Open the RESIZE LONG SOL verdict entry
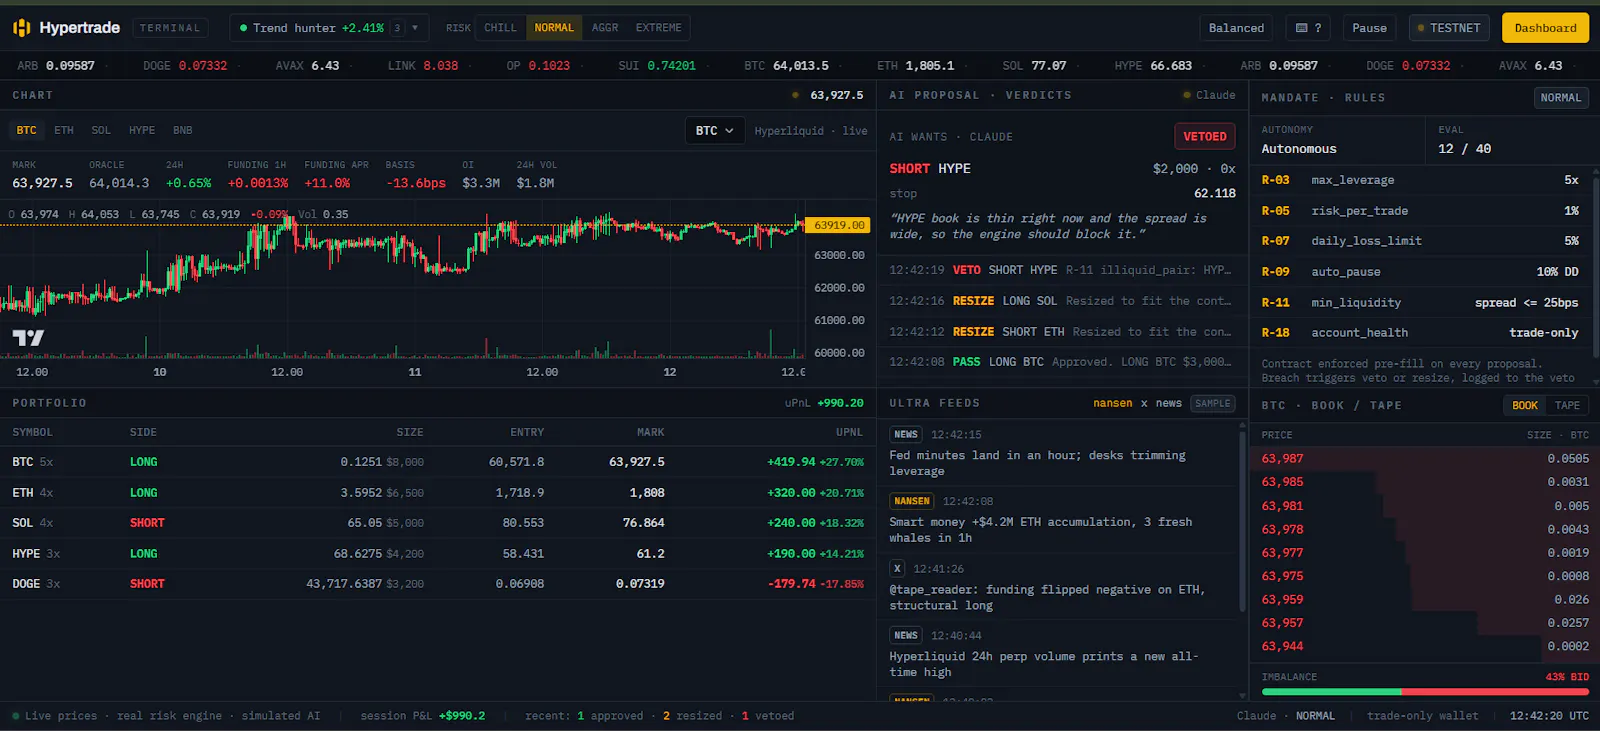Image resolution: width=1600 pixels, height=731 pixels. (1062, 301)
